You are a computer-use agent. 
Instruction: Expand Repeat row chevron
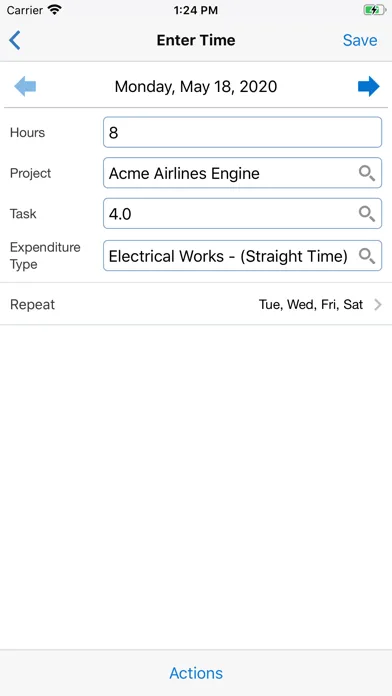click(378, 304)
